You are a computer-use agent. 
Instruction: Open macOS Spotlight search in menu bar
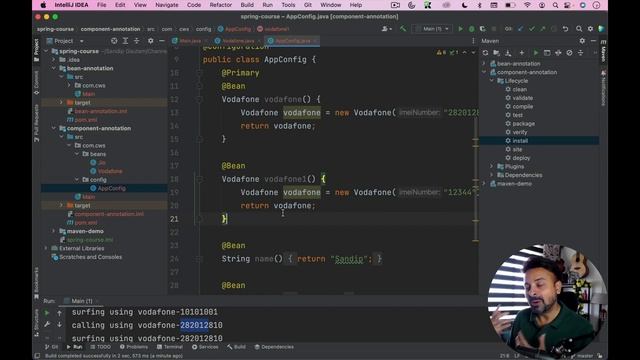click(x=556, y=5)
